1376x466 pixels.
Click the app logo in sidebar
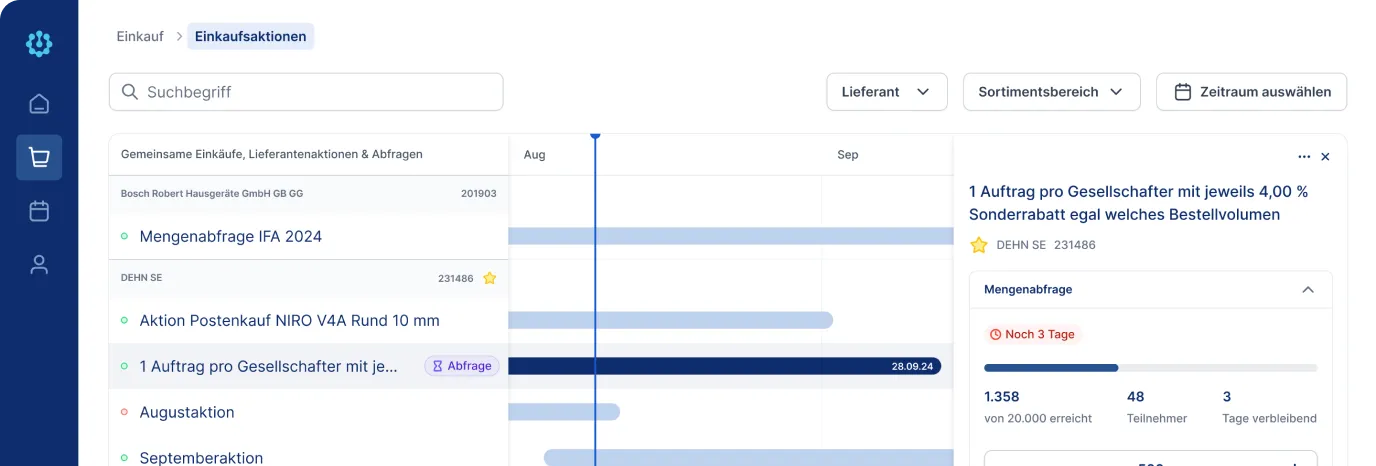pyautogui.click(x=39, y=43)
